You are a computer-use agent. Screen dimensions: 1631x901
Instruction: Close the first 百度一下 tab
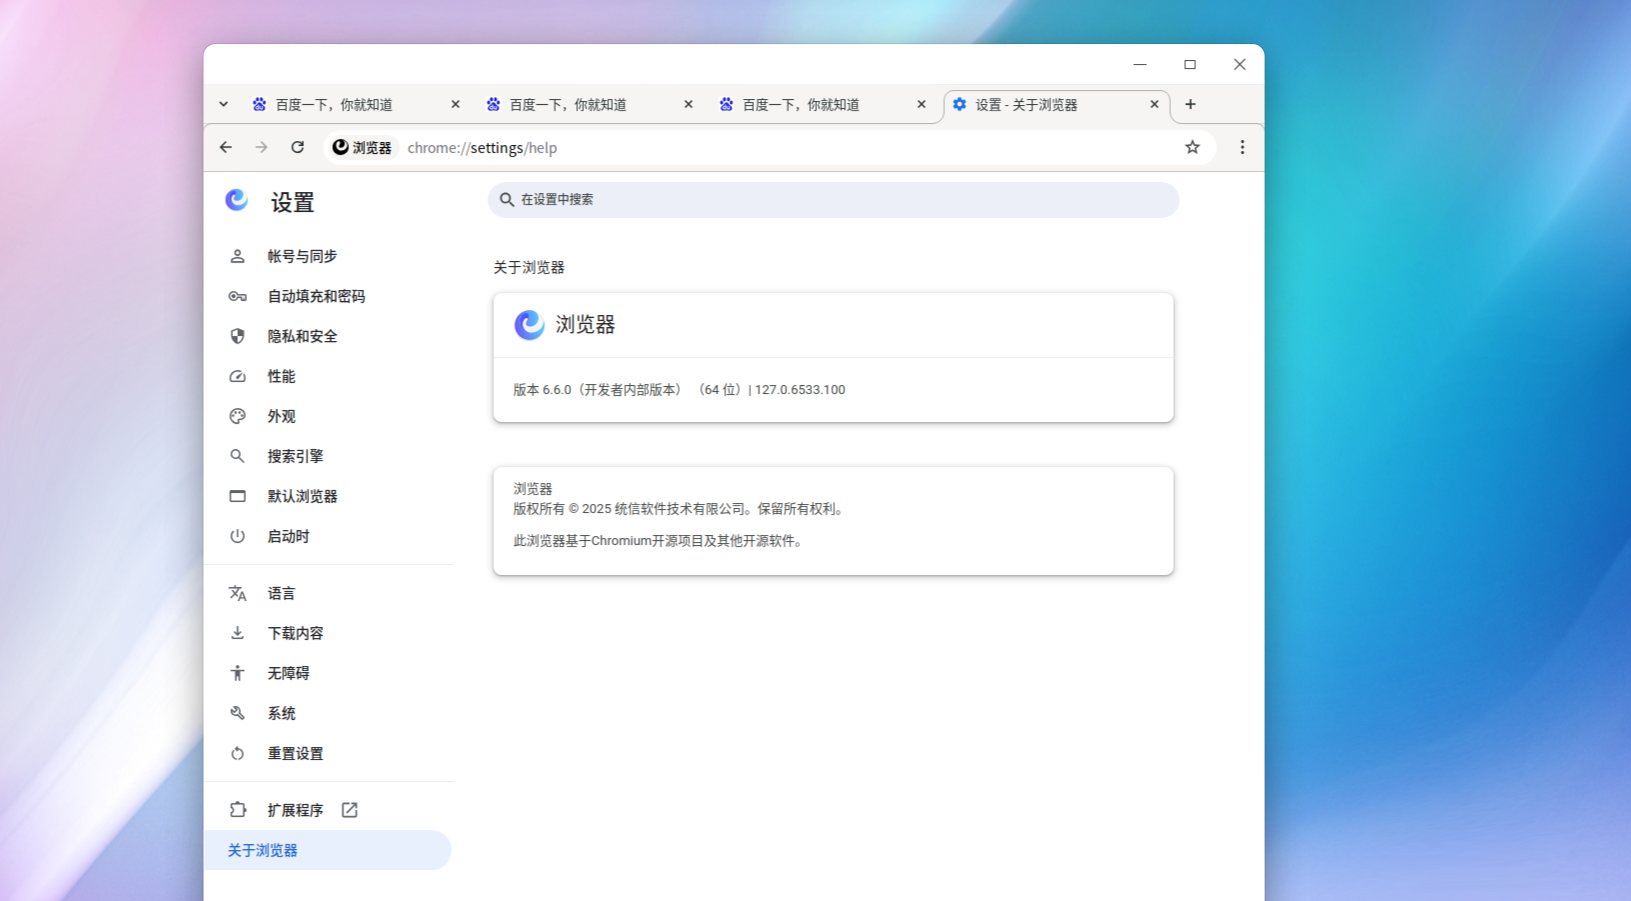(x=455, y=104)
